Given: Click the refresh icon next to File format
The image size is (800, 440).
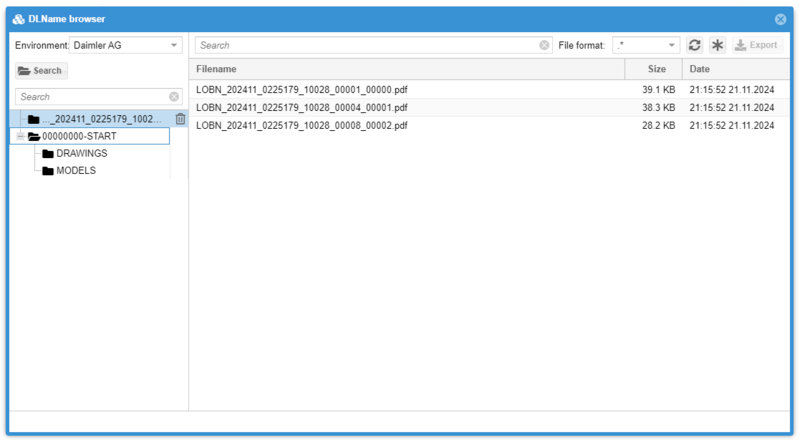Looking at the screenshot, I should click(x=695, y=45).
